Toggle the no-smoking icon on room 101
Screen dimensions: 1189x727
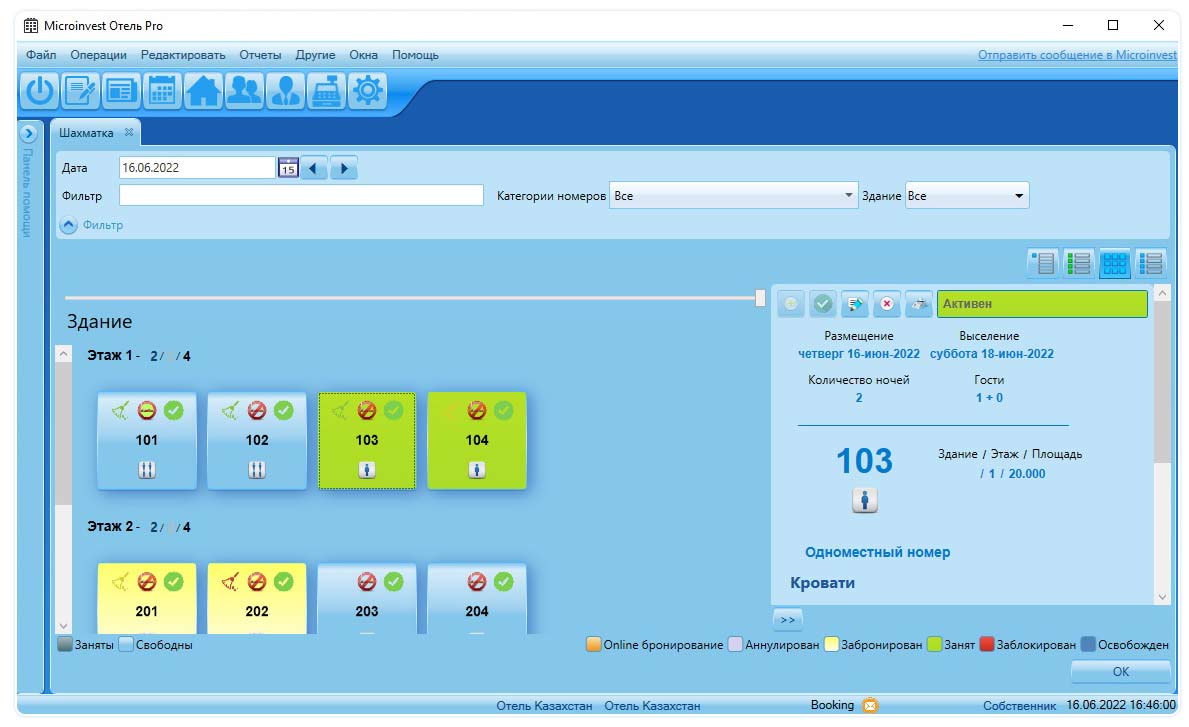point(147,411)
